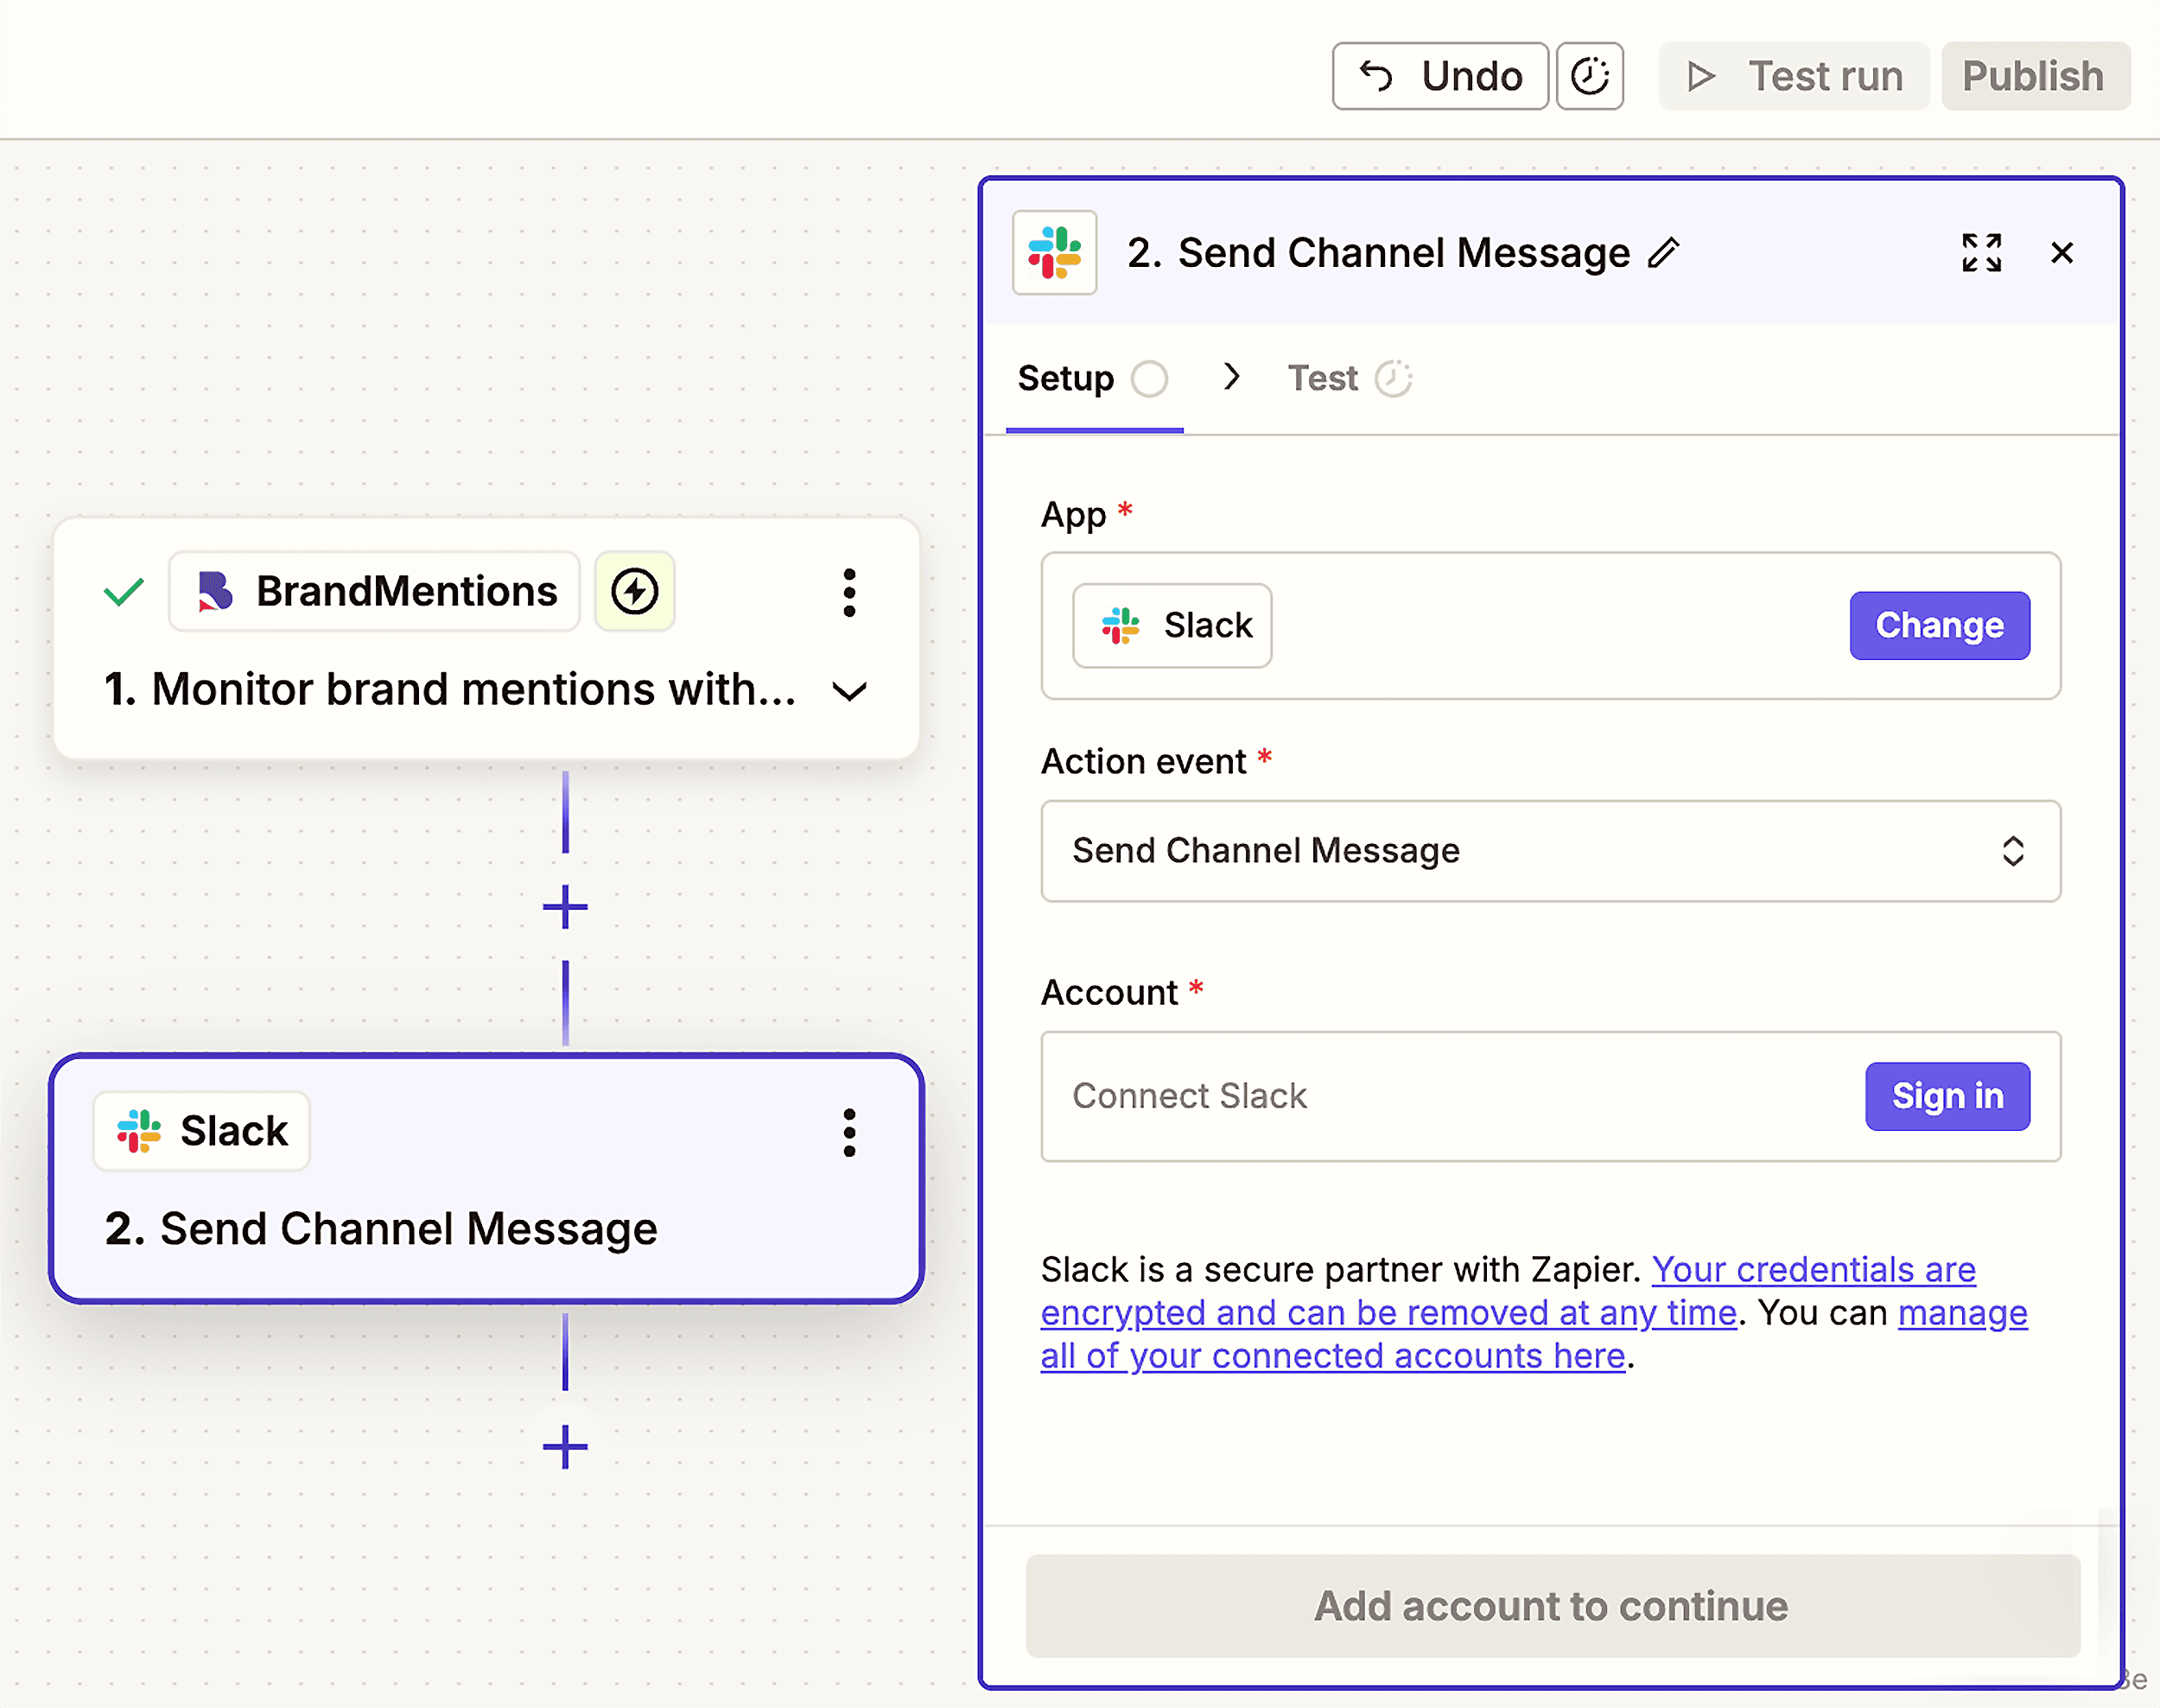Add a step after the Slack action
Viewport: 2160px width, 1708px height.
(565, 1447)
